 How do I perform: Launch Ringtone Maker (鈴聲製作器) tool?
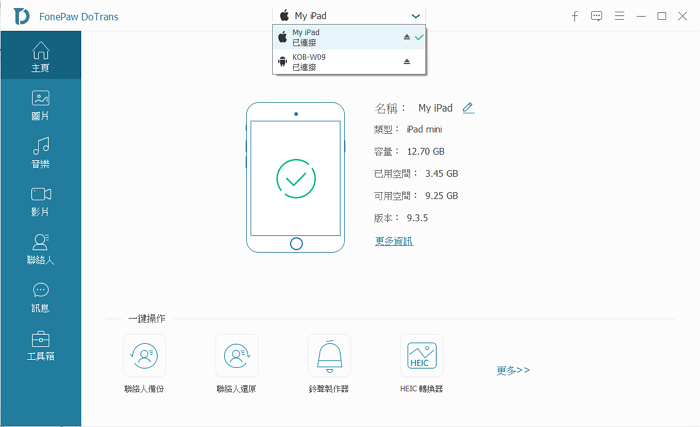tap(329, 364)
